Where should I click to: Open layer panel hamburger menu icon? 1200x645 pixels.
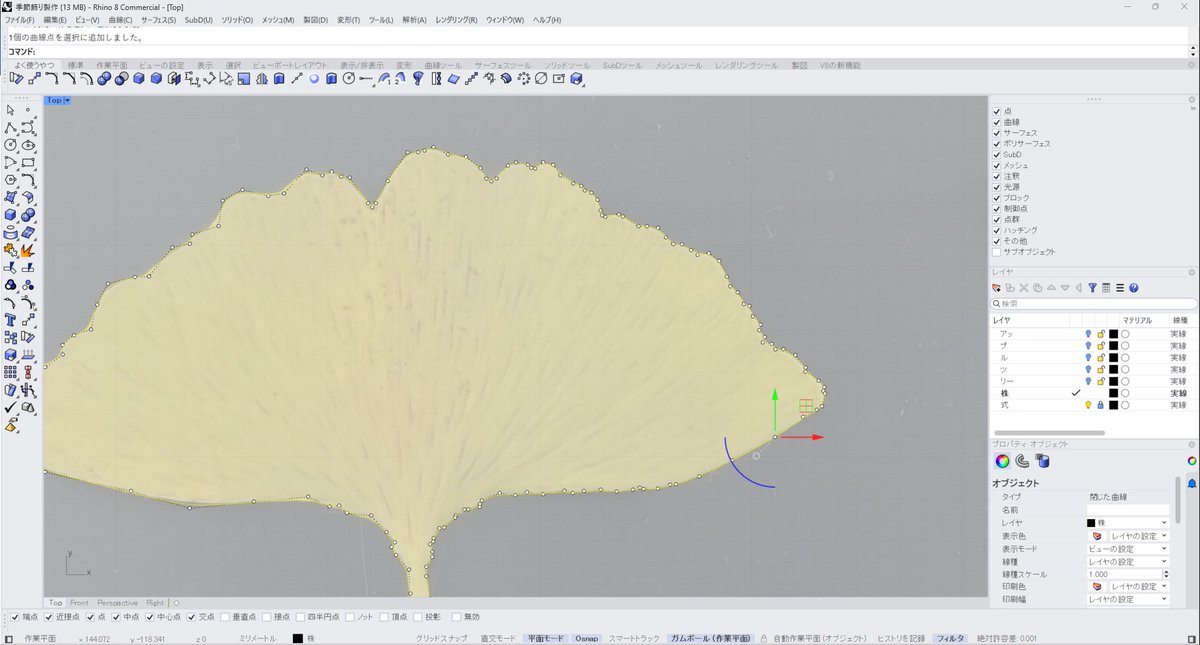tap(1120, 288)
